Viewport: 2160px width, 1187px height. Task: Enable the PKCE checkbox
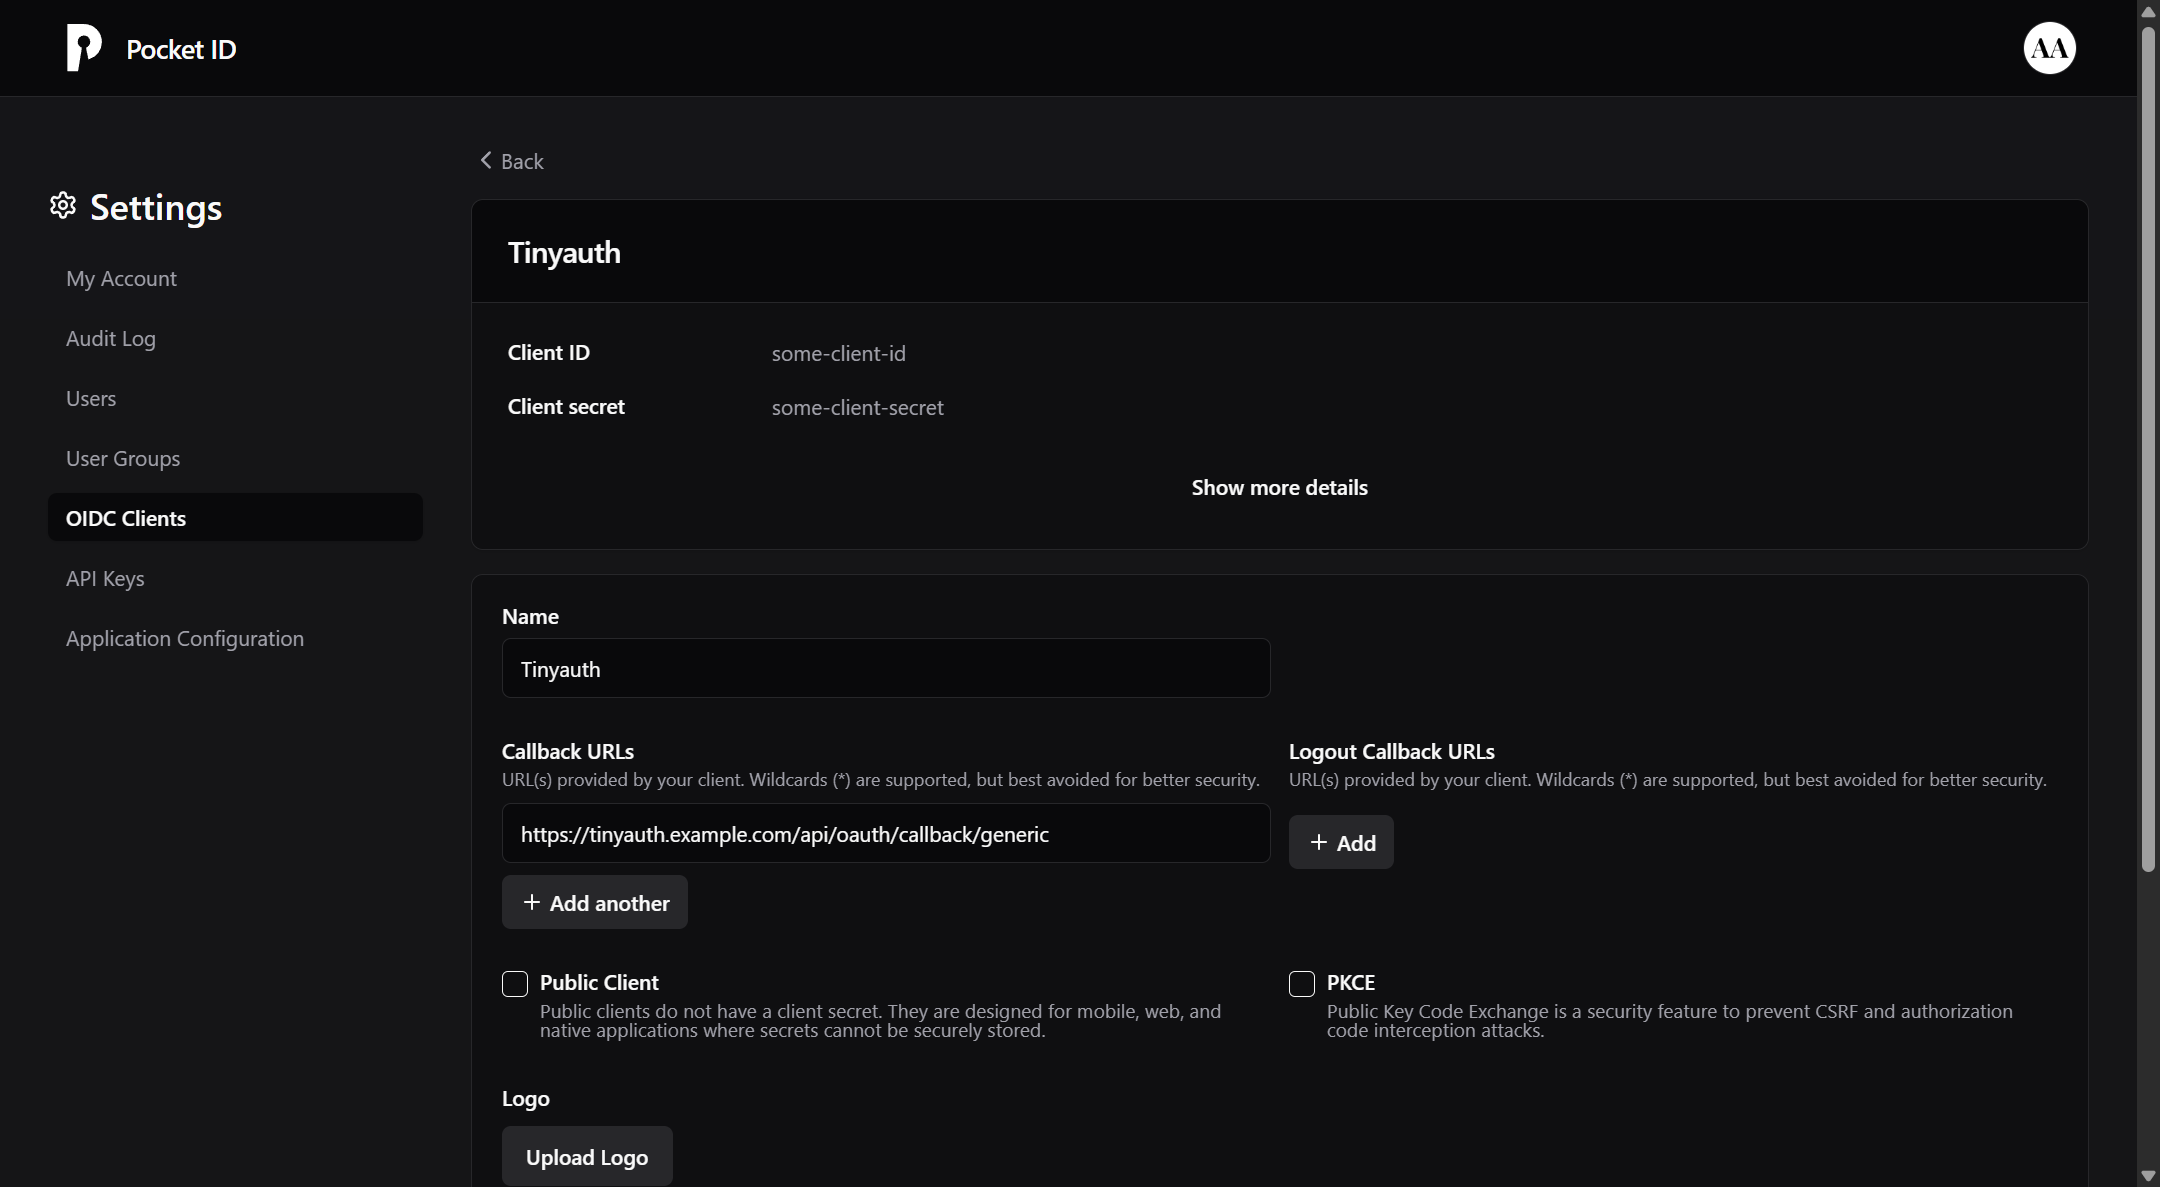tap(1300, 984)
